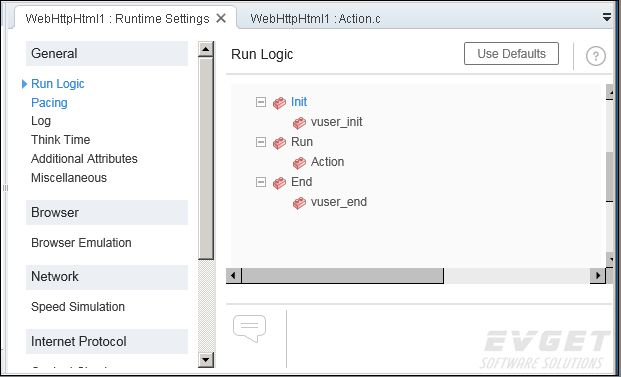This screenshot has width=621, height=377.
Task: Collapse the End tree node
Action: click(x=261, y=182)
